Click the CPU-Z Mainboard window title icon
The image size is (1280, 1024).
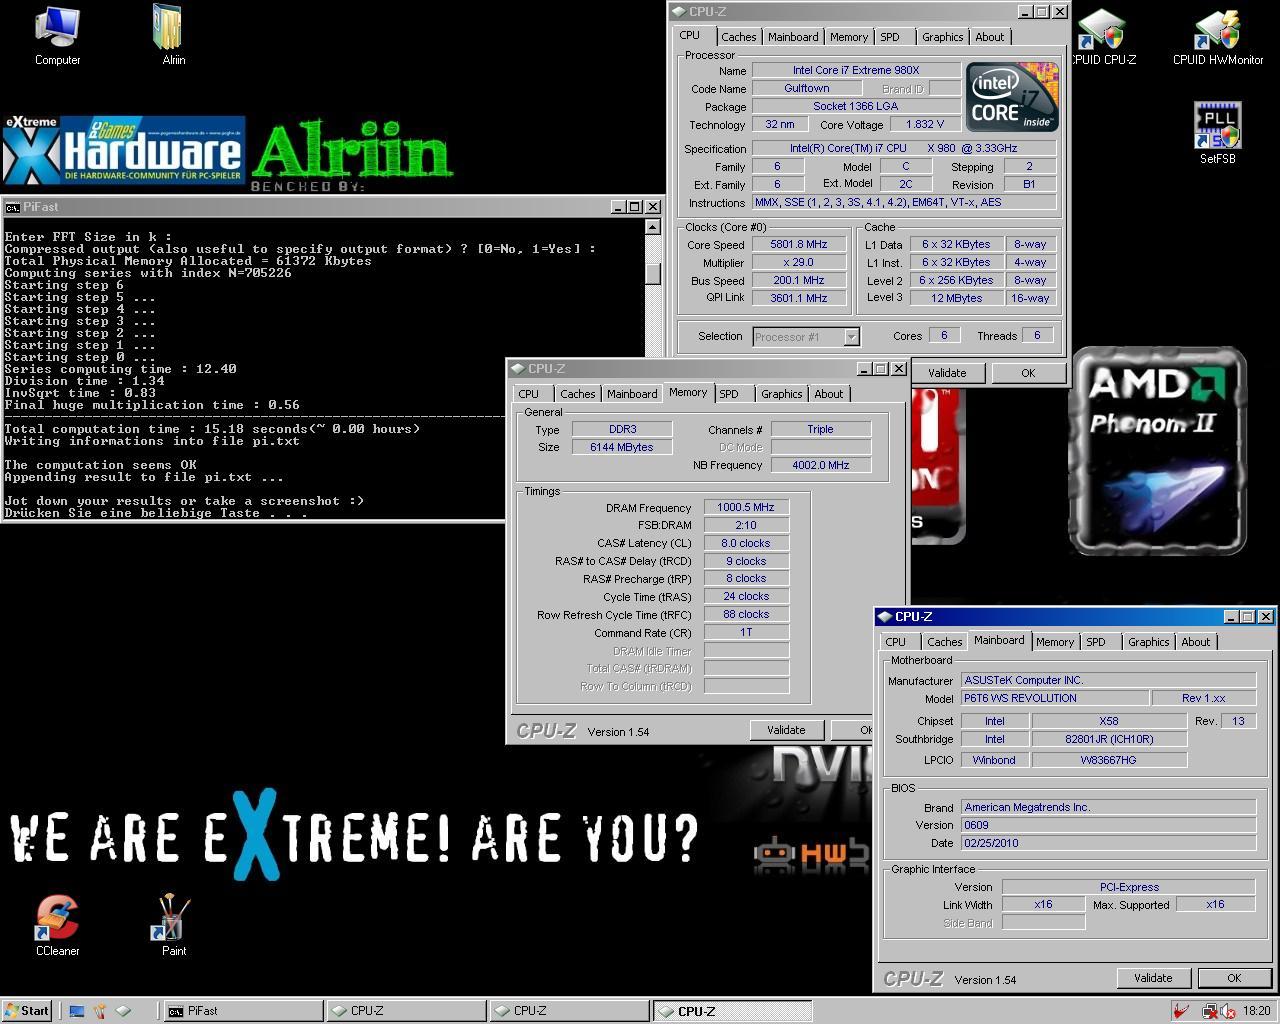[884, 617]
